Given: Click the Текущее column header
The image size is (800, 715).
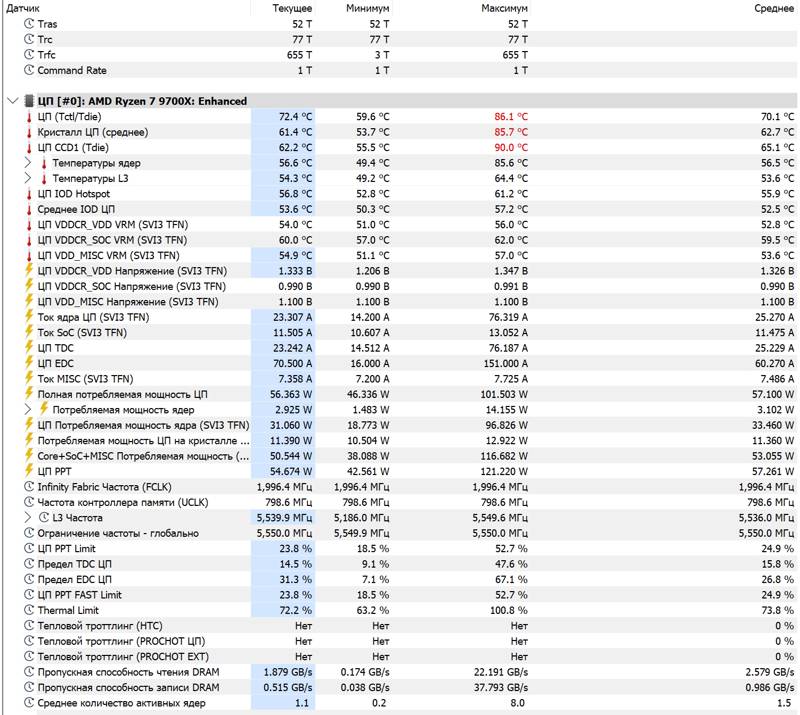Looking at the screenshot, I should pos(292,8).
